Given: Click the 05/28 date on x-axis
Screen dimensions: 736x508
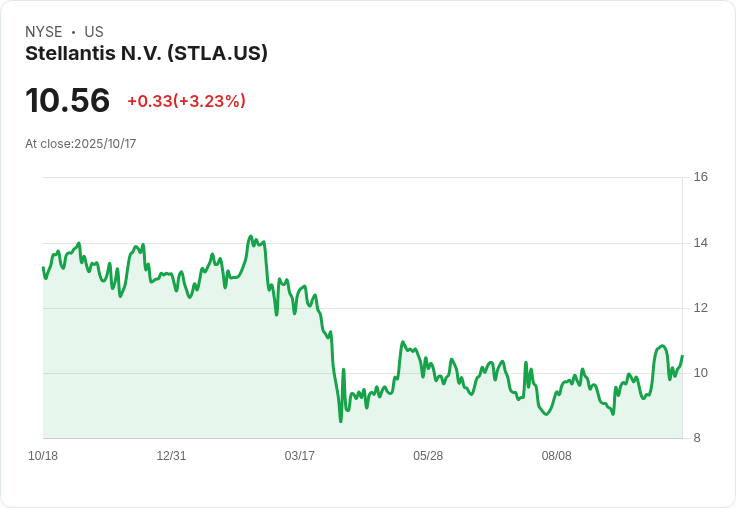Looking at the screenshot, I should [428, 456].
